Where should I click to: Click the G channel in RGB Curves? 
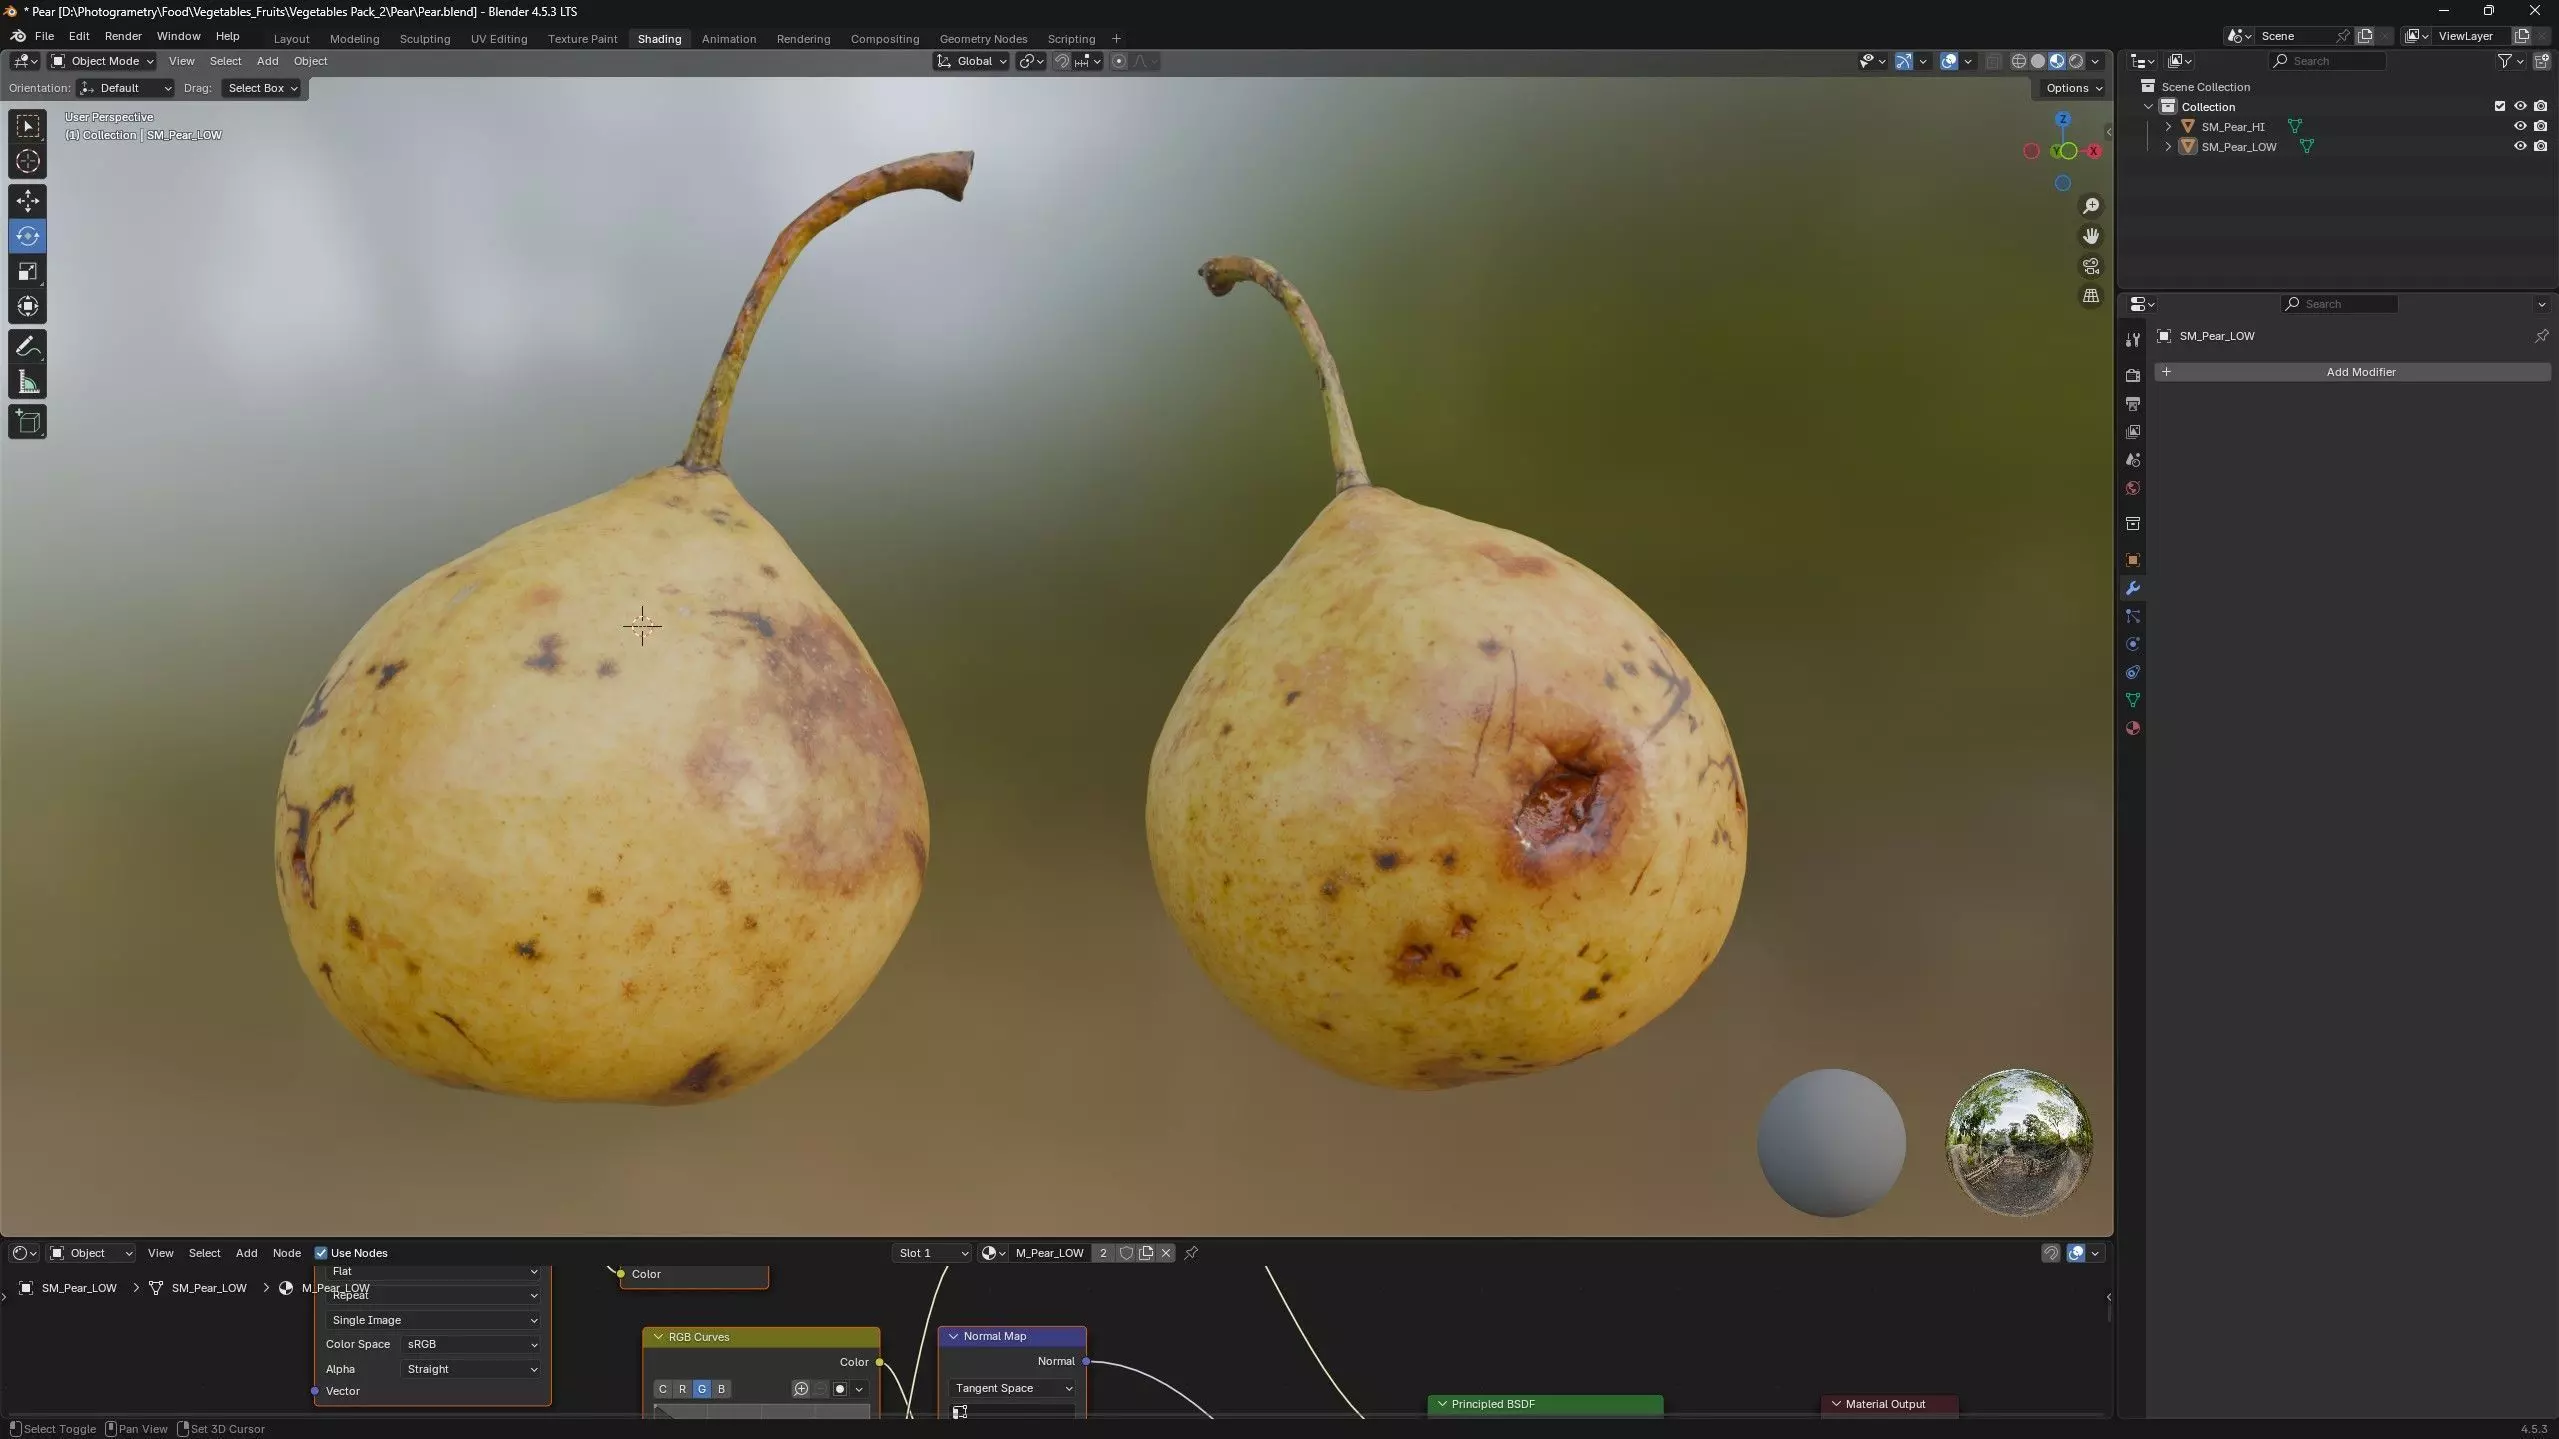coord(701,1389)
